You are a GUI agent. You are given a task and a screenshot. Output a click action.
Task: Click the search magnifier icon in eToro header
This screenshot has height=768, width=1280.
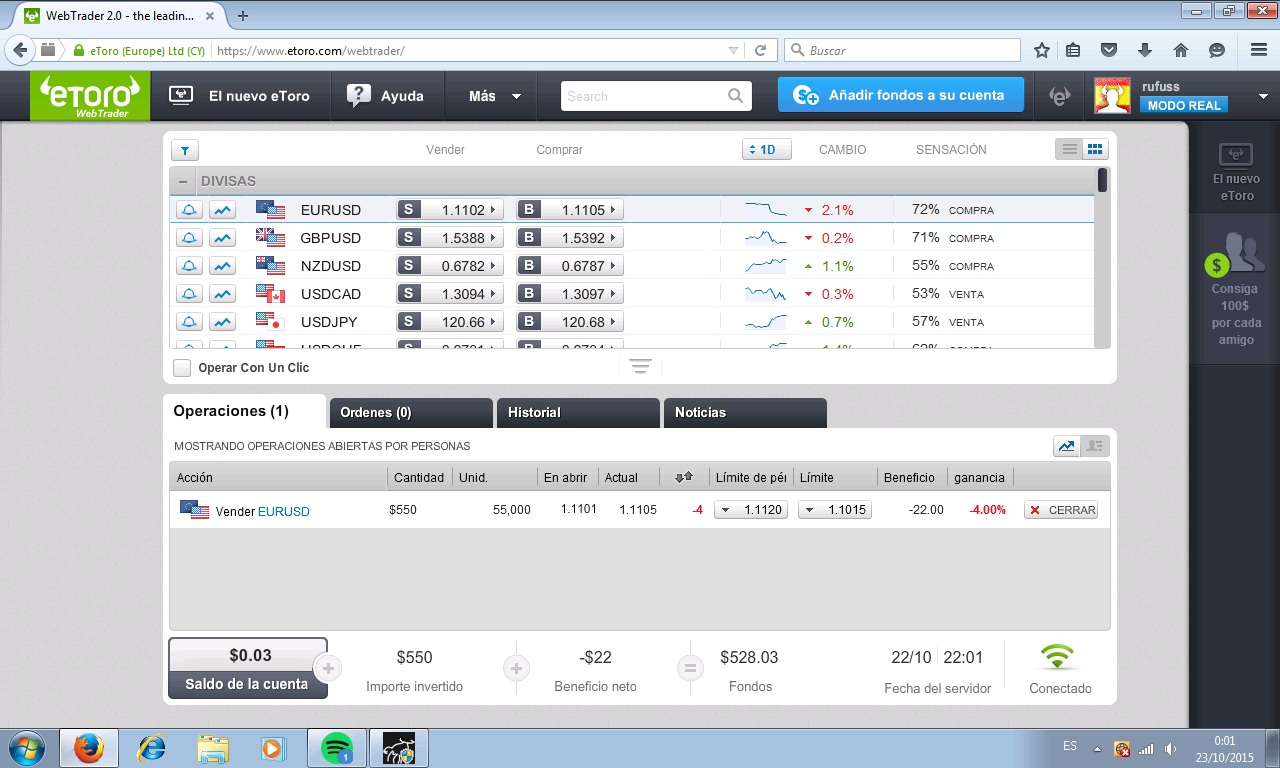[x=736, y=96]
